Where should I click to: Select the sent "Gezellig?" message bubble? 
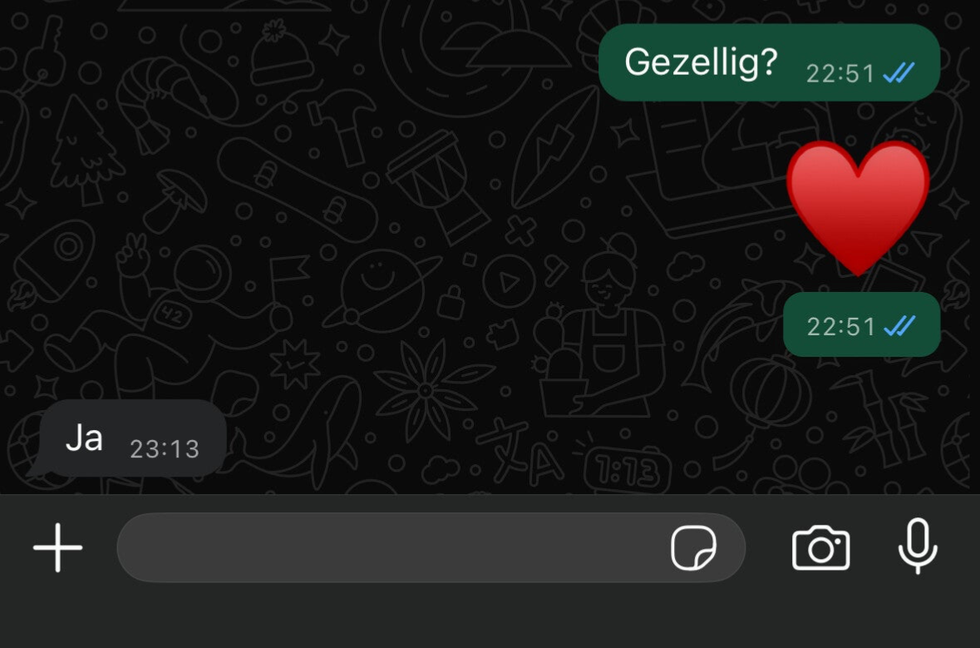pos(769,62)
